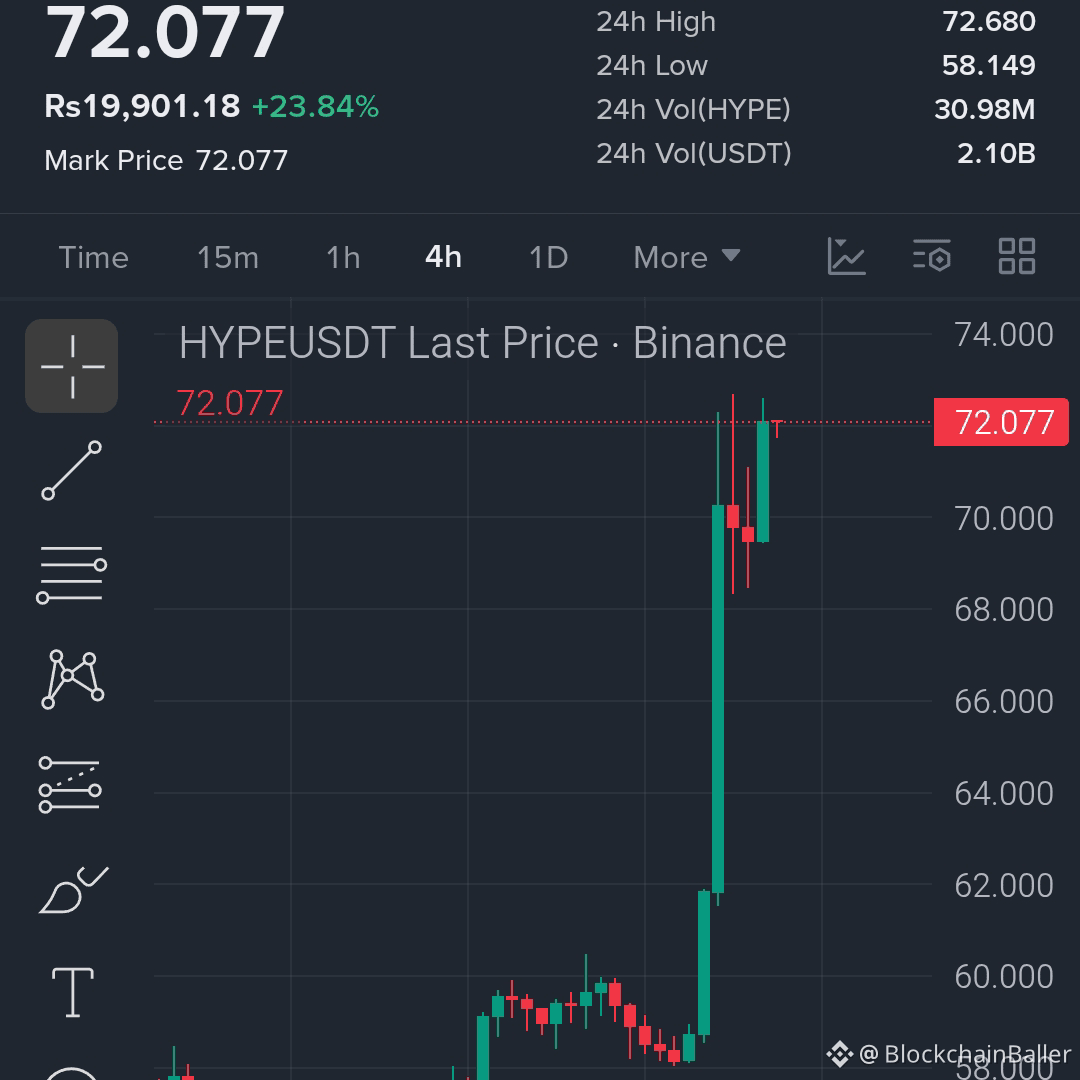Image resolution: width=1080 pixels, height=1080 pixels.
Task: Select the 4h interval tab
Action: tap(443, 257)
